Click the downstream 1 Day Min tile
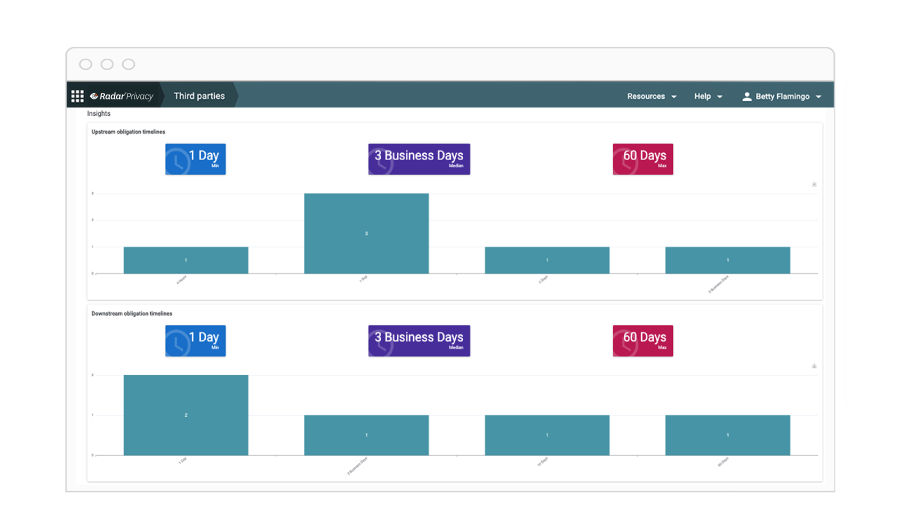 pyautogui.click(x=195, y=341)
